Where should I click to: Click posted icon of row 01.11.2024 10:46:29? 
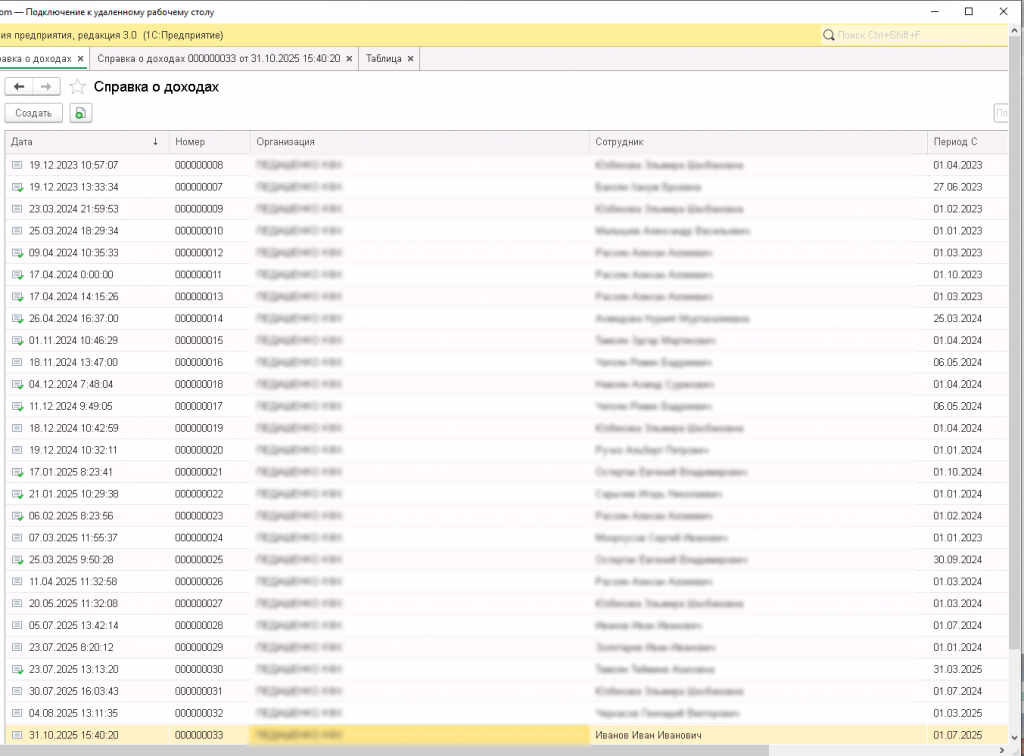[18, 341]
